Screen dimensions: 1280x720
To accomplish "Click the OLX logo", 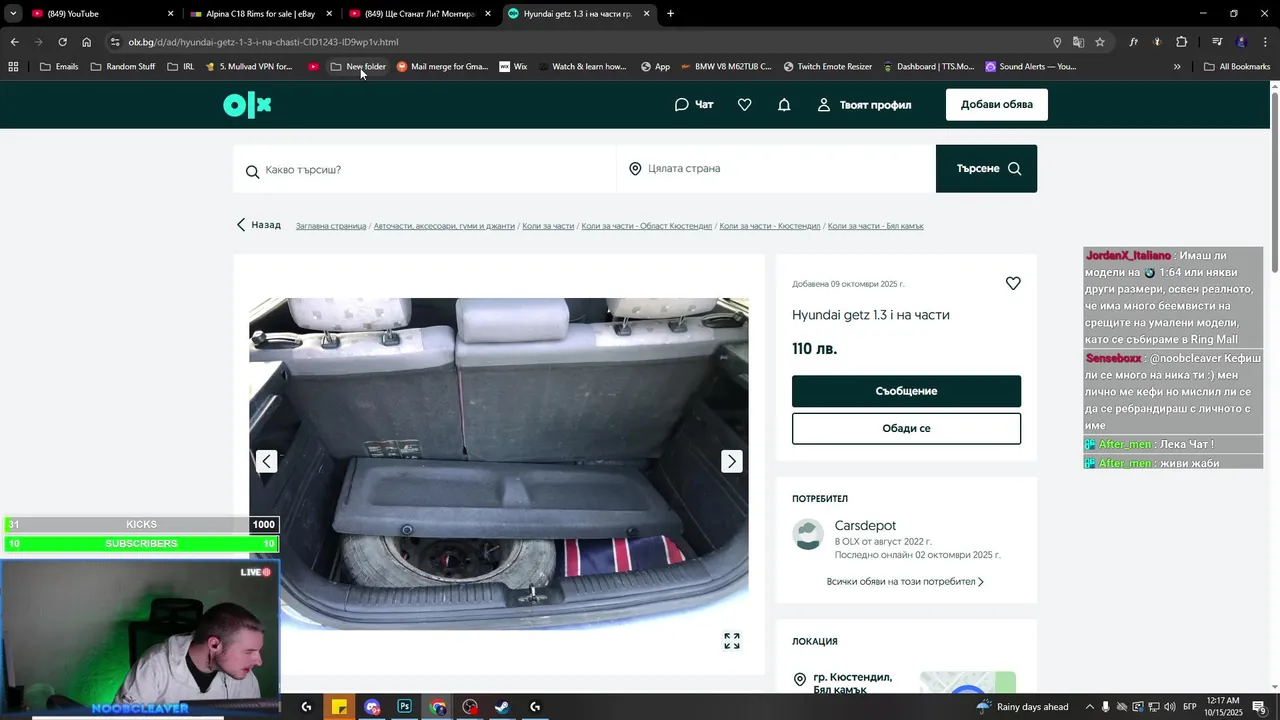I will coord(247,104).
